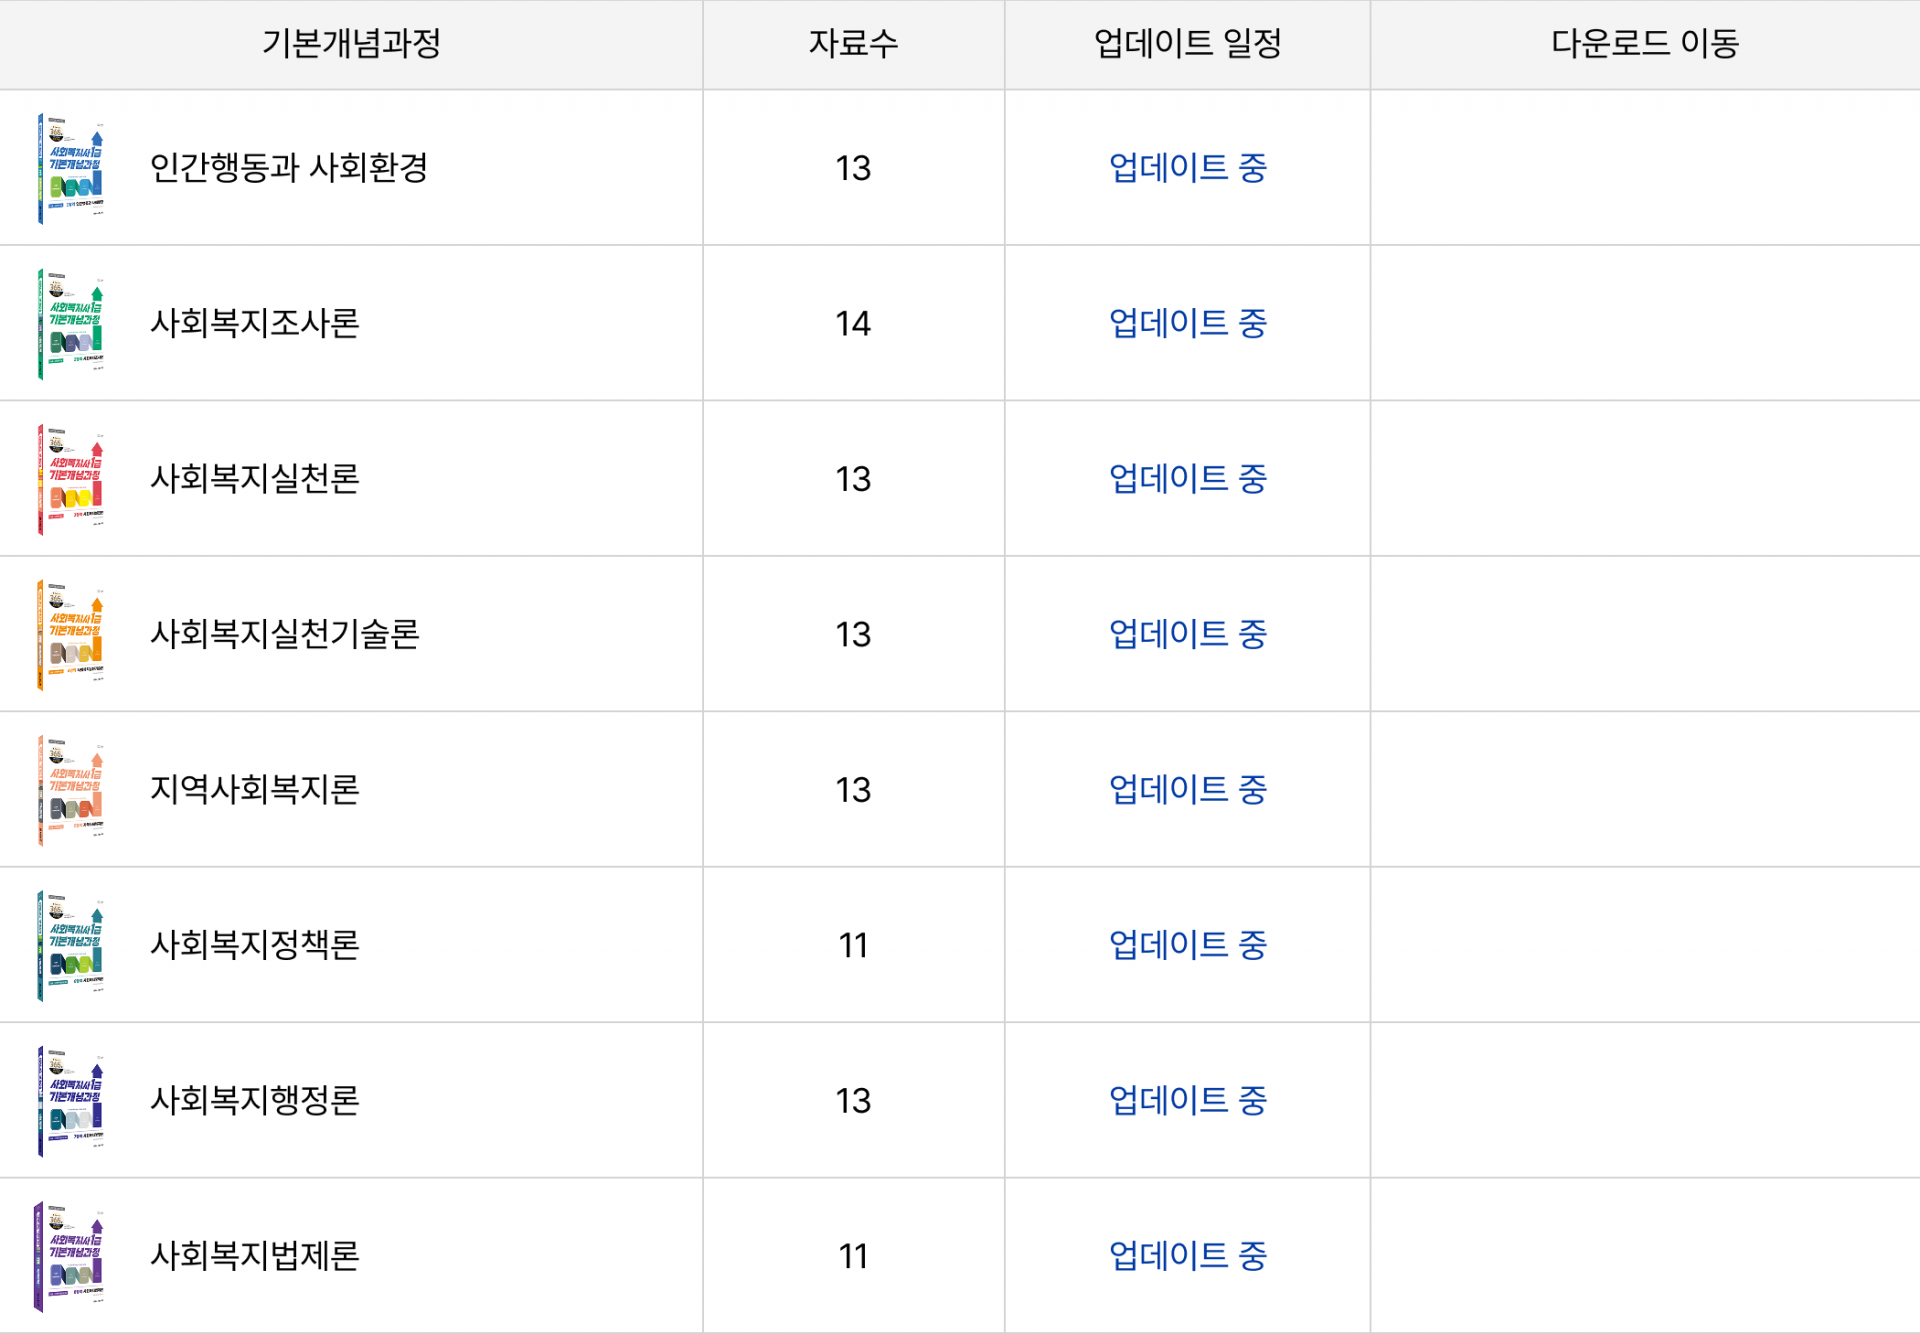Image resolution: width=1920 pixels, height=1334 pixels.
Task: Select the 사회복지법제론 purple book cover
Action: 71,1256
